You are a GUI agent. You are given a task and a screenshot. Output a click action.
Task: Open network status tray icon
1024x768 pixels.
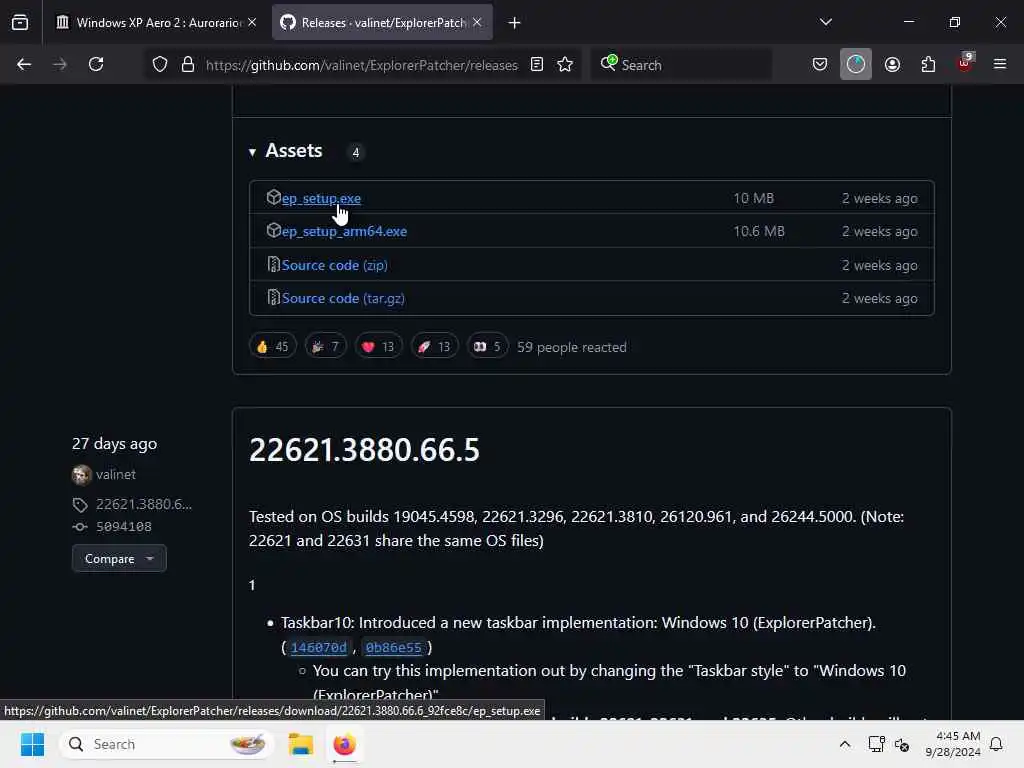click(x=876, y=744)
